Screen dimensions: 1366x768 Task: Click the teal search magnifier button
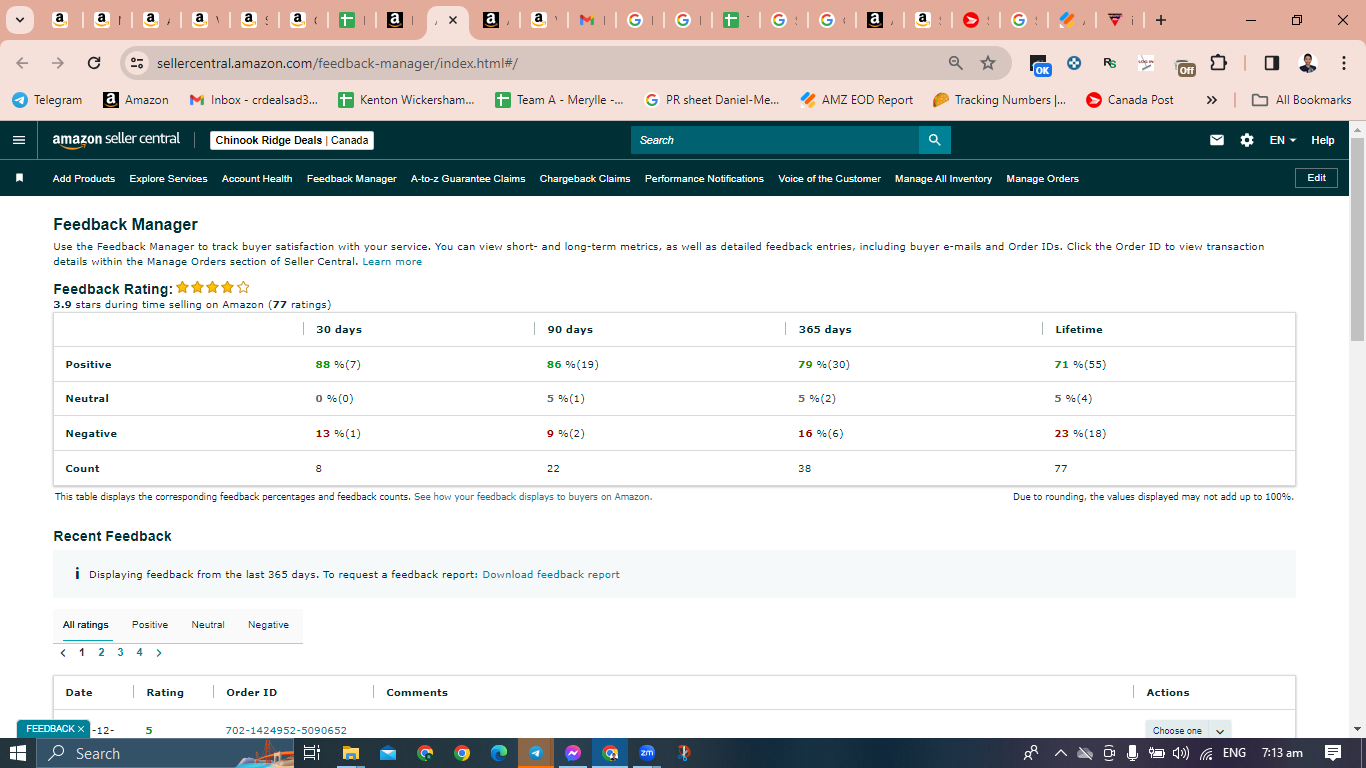934,140
